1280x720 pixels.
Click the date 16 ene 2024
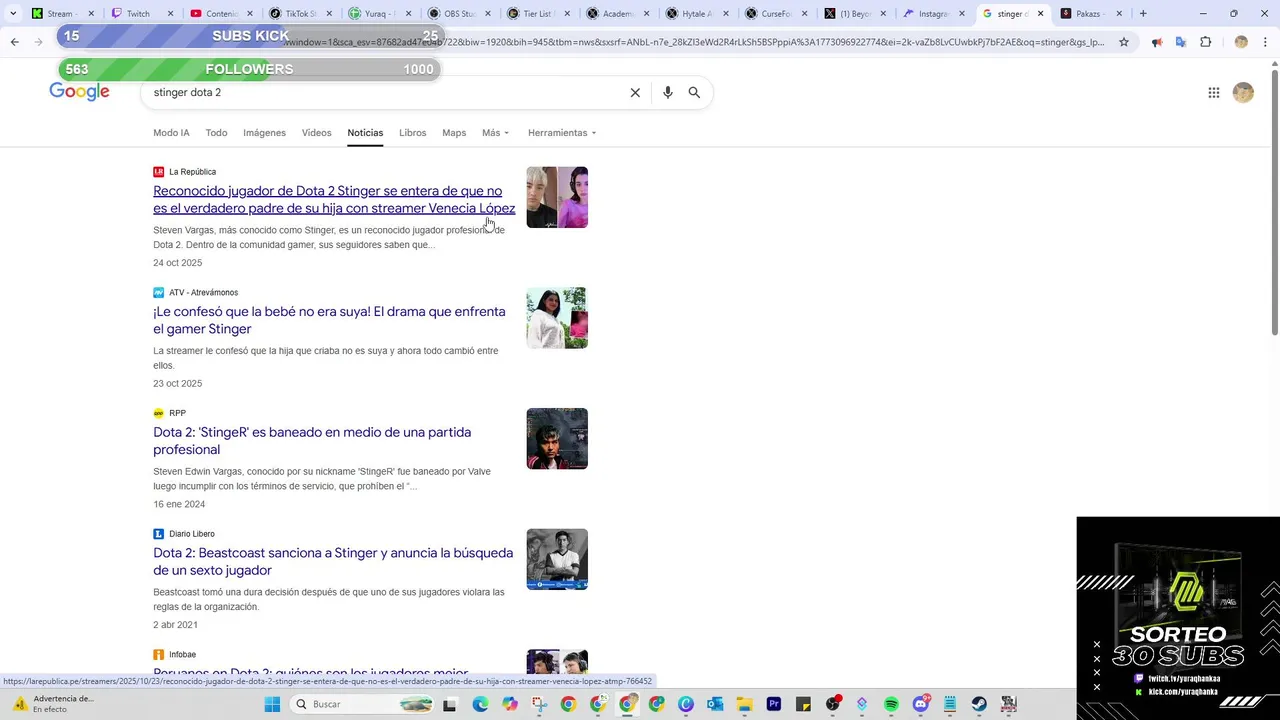pyautogui.click(x=179, y=504)
